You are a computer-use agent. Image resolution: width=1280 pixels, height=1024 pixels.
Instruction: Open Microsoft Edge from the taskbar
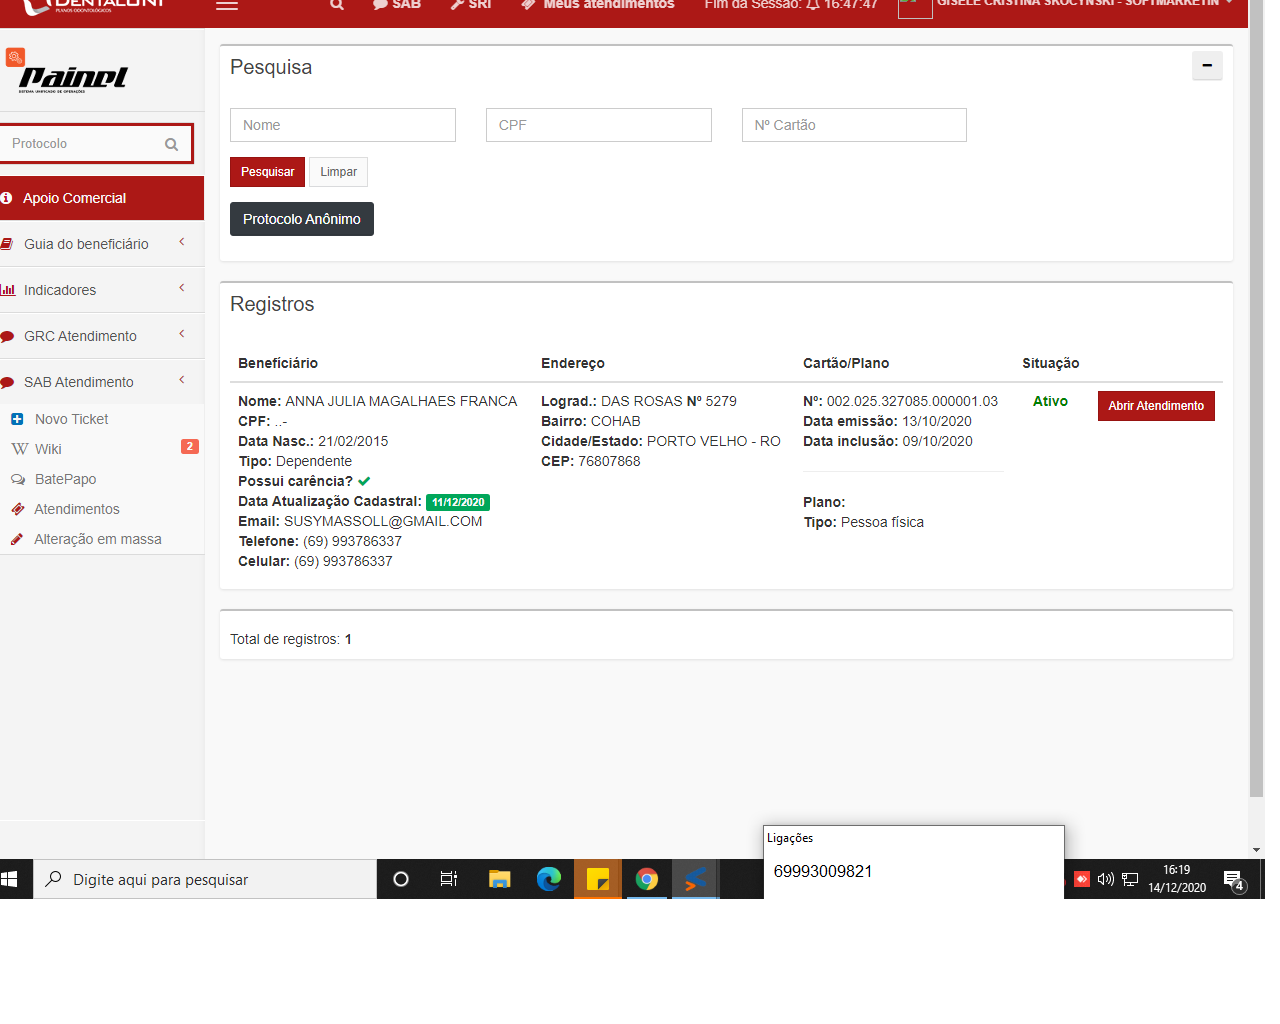(548, 879)
